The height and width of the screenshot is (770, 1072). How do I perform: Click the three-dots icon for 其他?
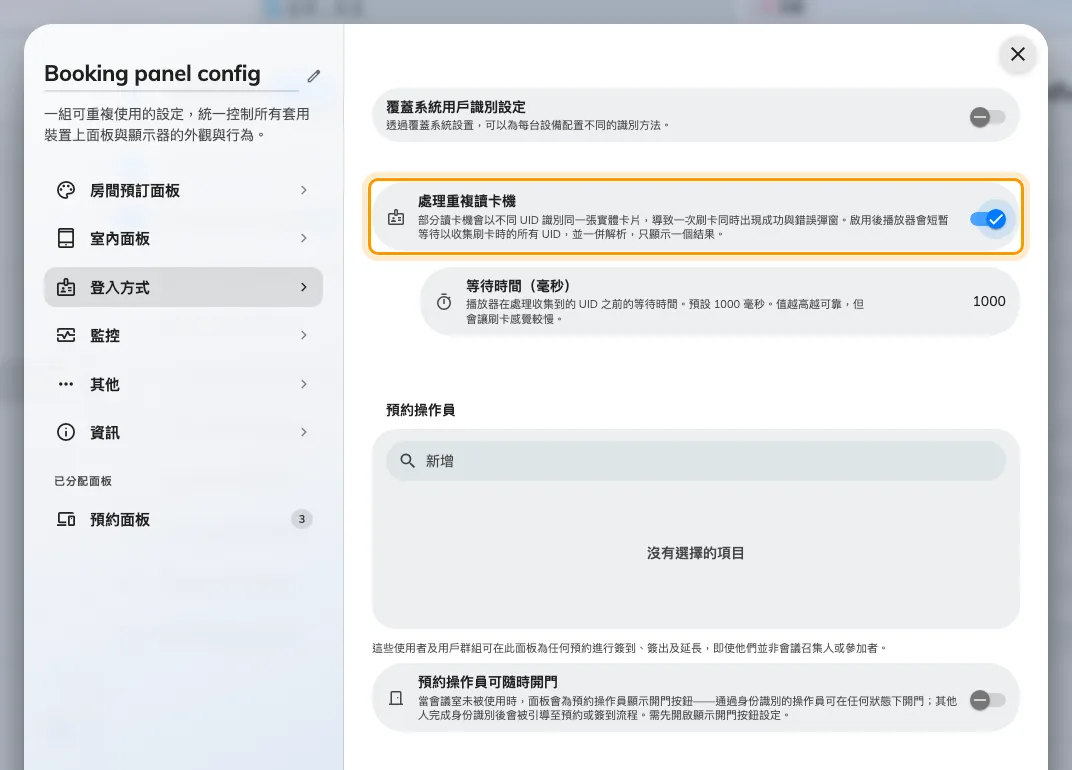pos(66,384)
